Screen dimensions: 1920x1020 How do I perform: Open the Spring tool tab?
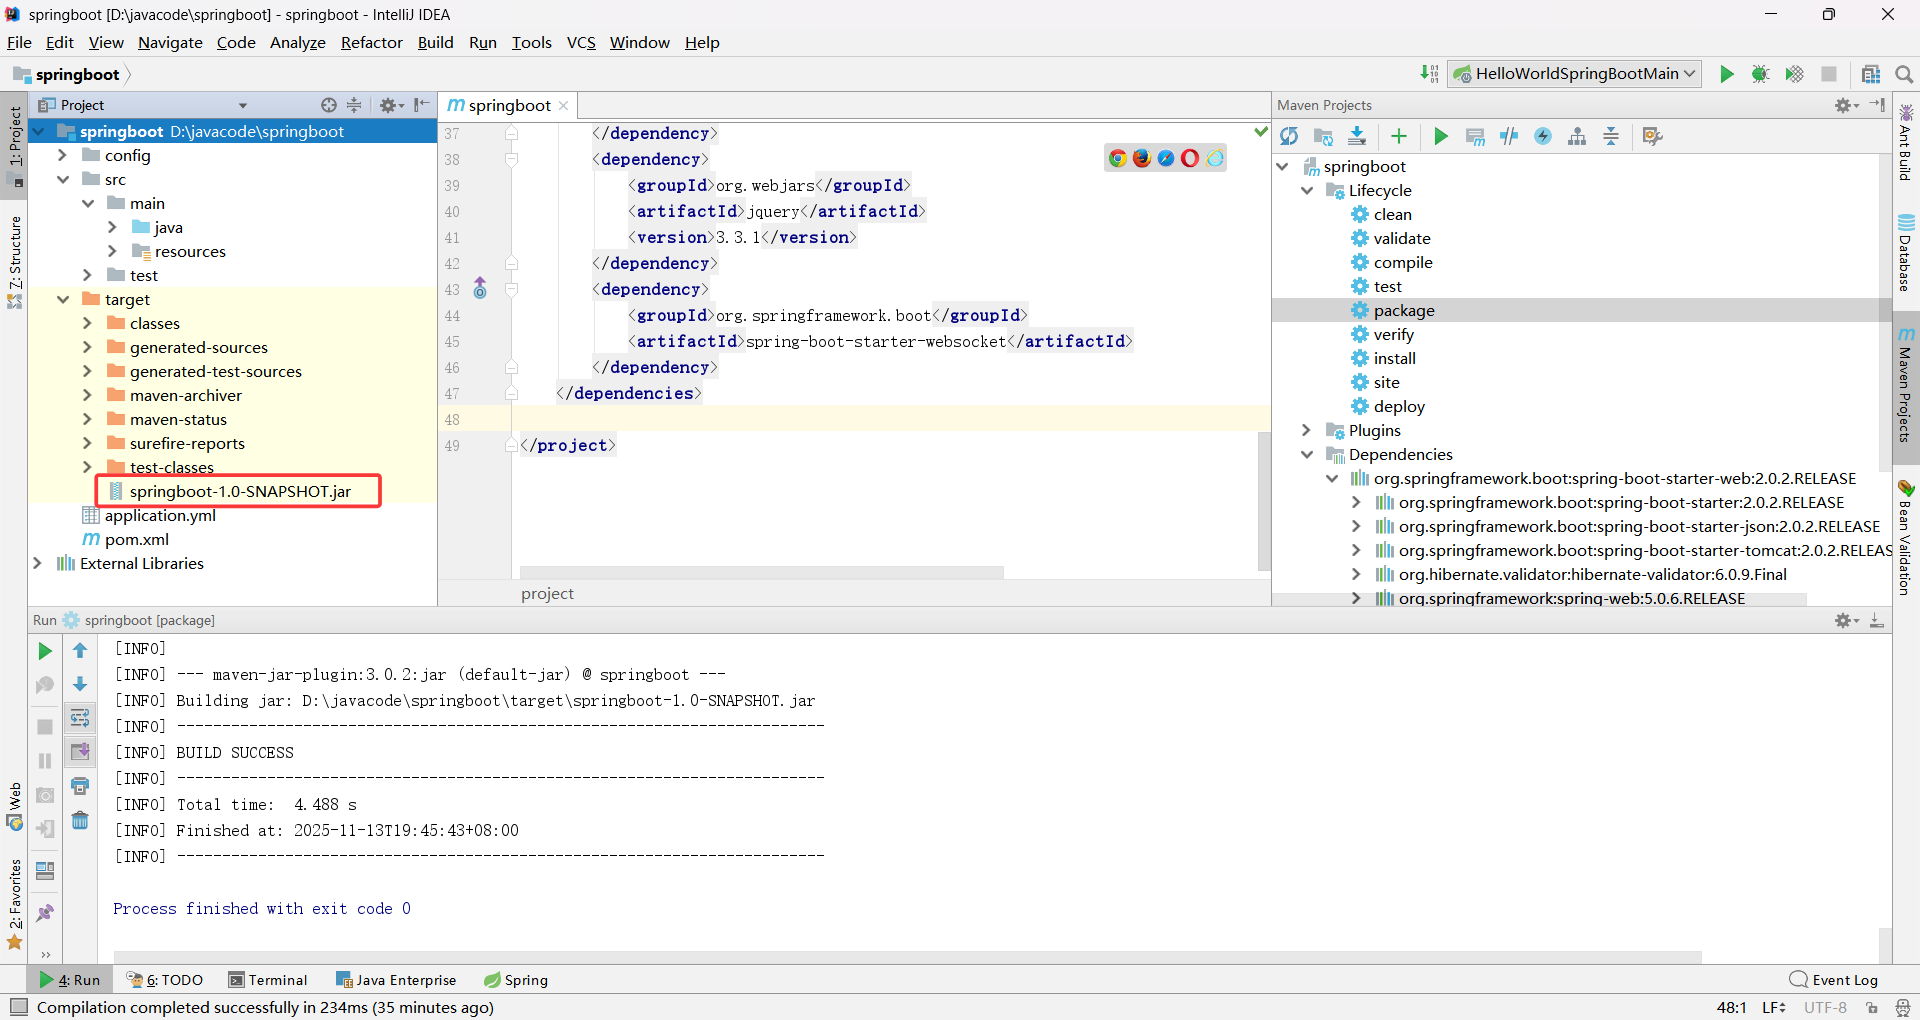pos(516,980)
